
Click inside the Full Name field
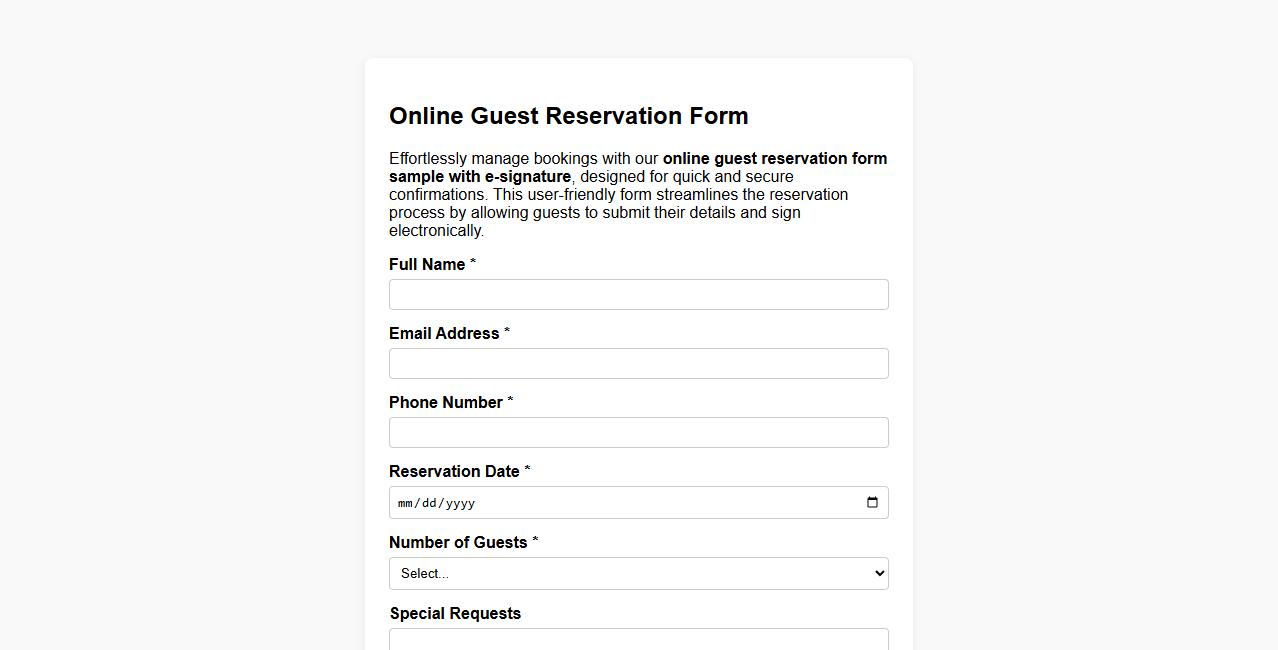coord(639,294)
